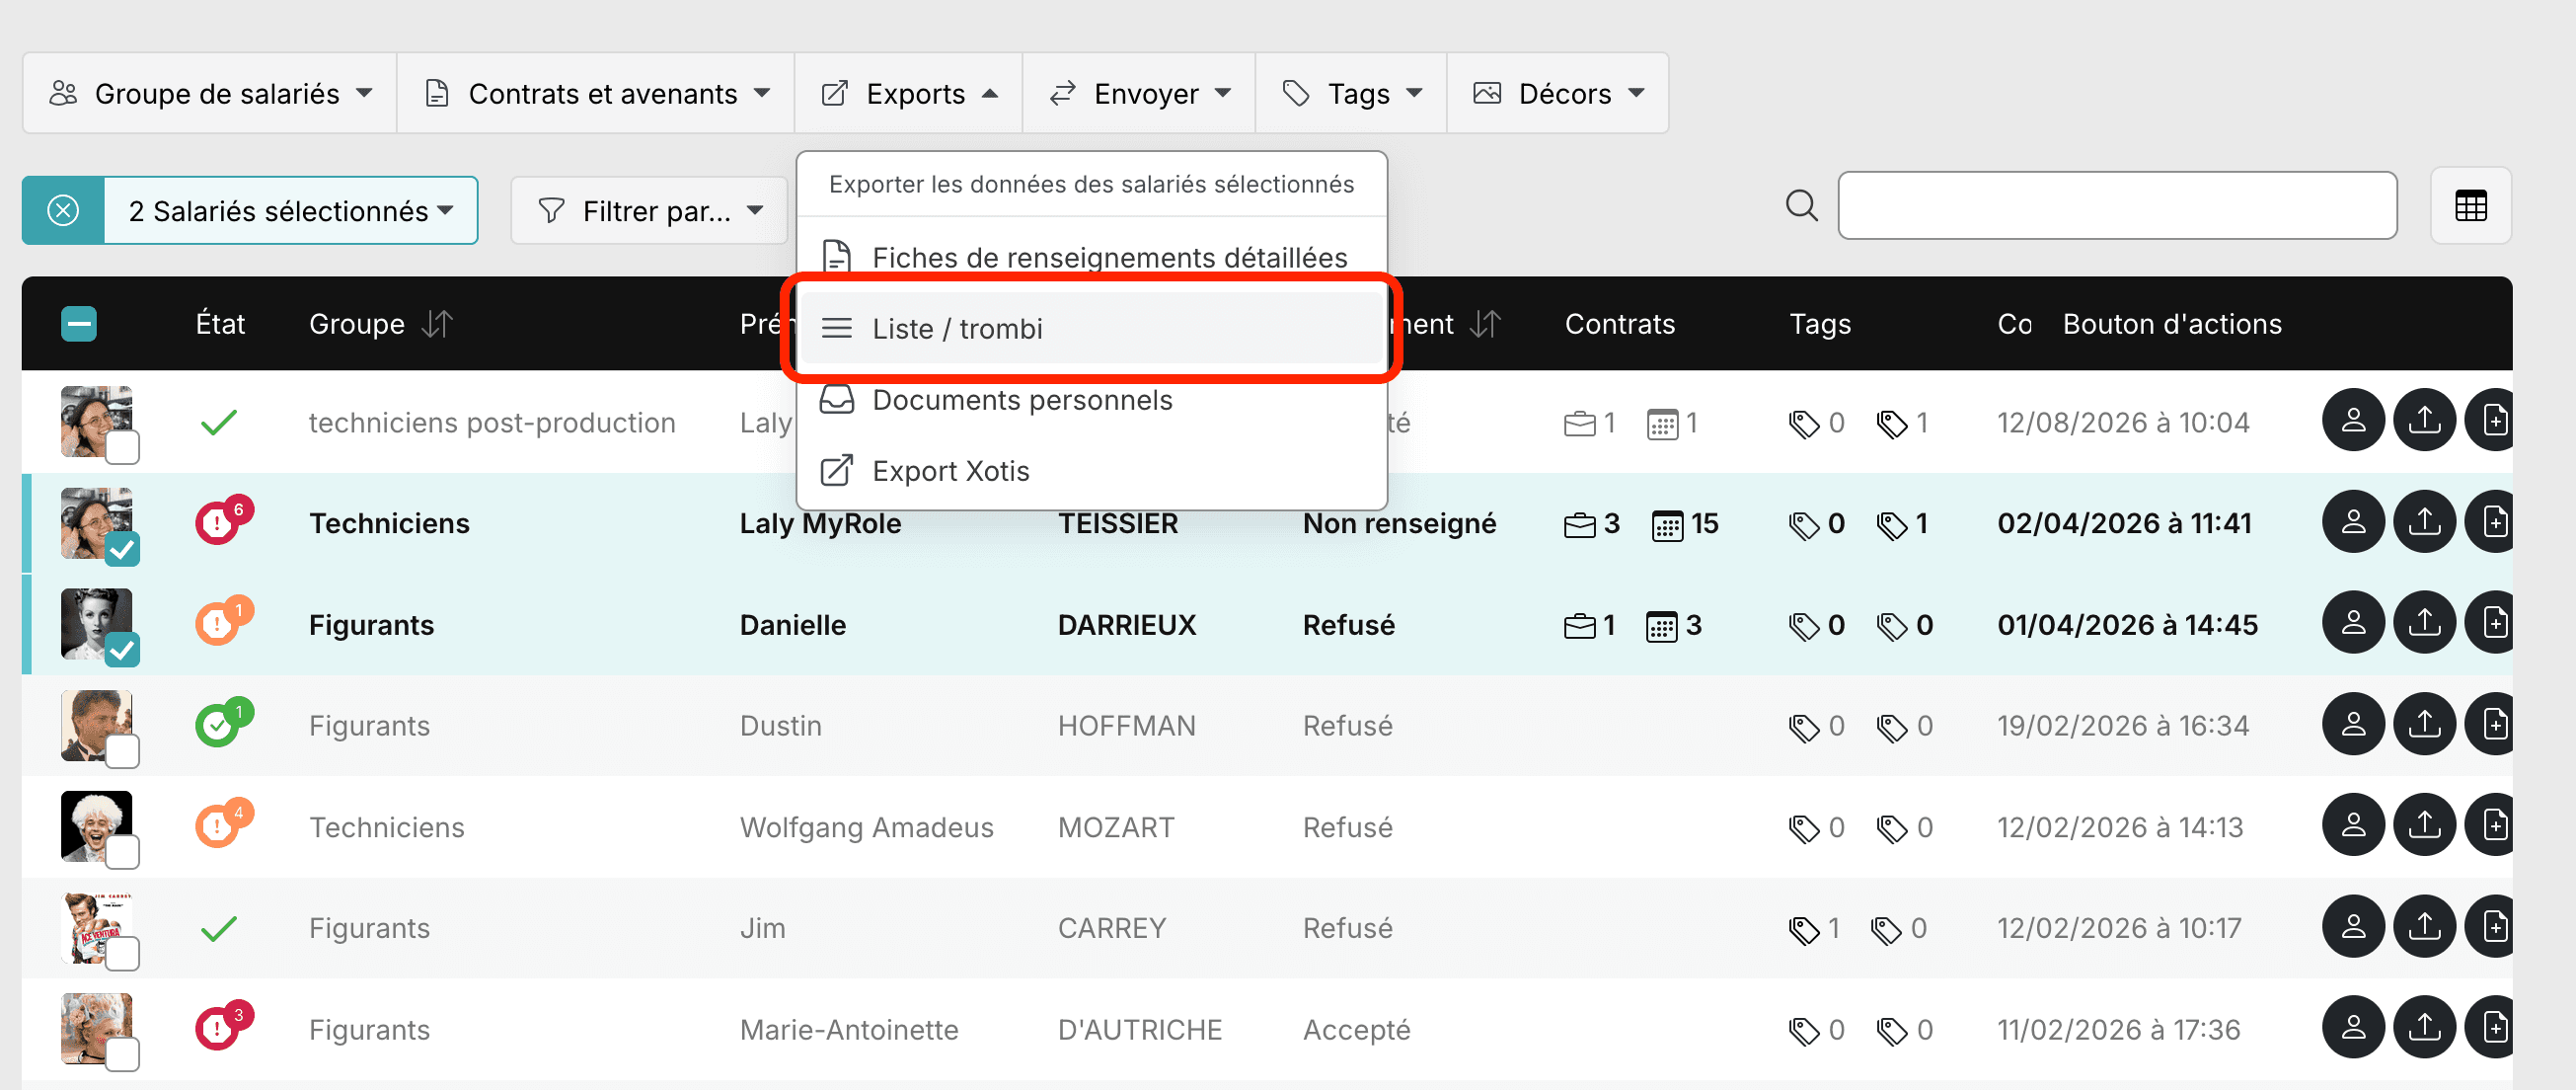Open the Envoyer button menu
The width and height of the screenshot is (2576, 1090).
click(x=1139, y=93)
